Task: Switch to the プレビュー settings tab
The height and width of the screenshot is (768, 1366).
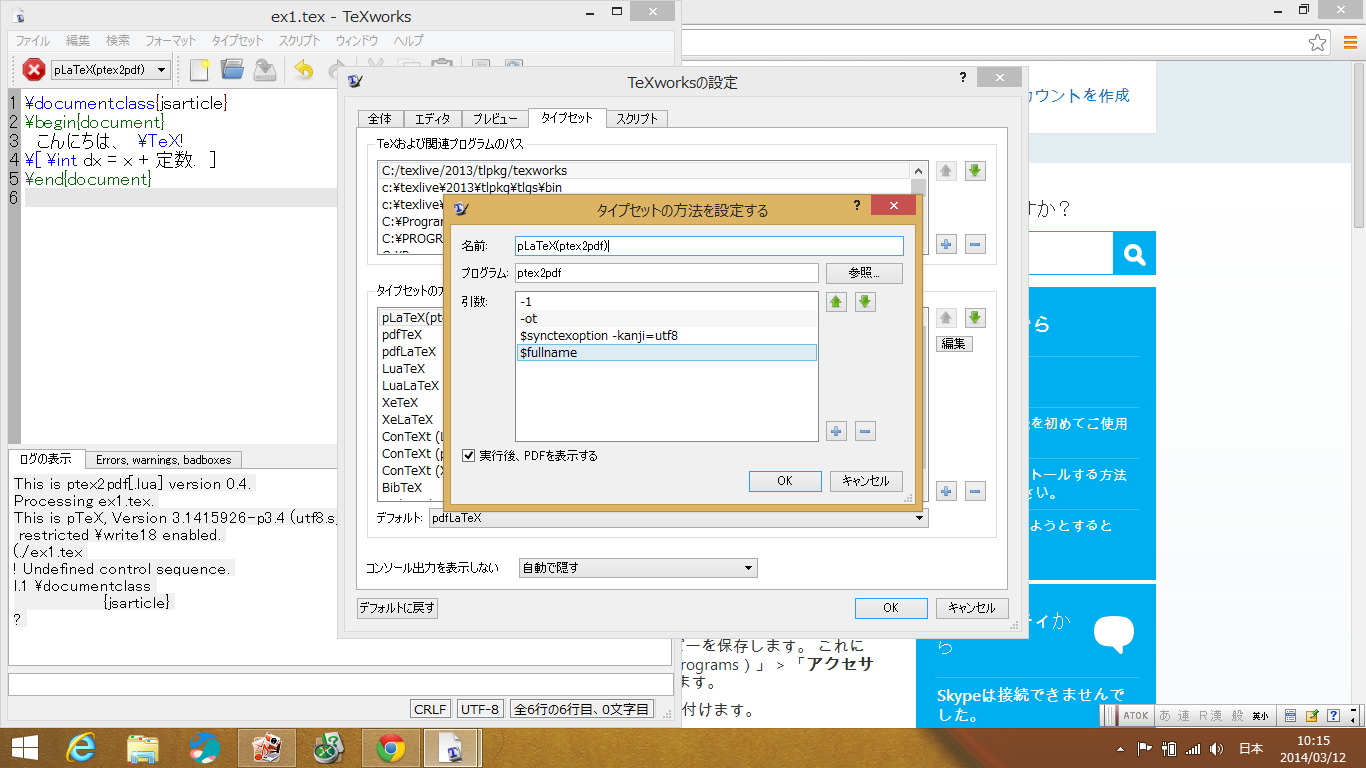Action: coord(495,118)
